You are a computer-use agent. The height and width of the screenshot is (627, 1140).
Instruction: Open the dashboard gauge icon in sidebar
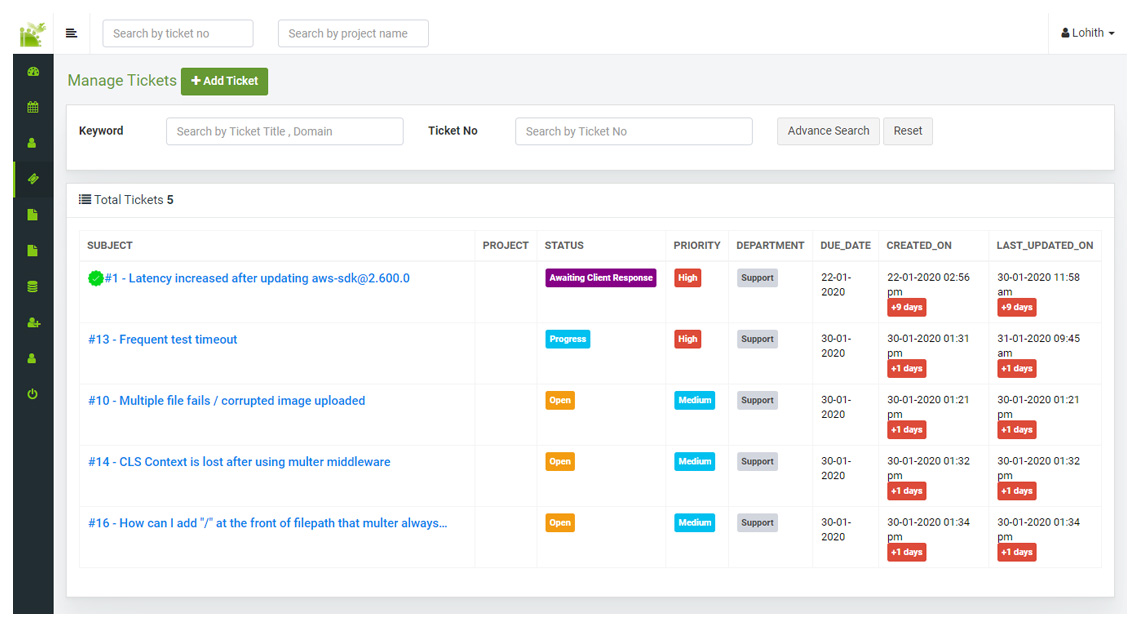pyautogui.click(x=33, y=71)
